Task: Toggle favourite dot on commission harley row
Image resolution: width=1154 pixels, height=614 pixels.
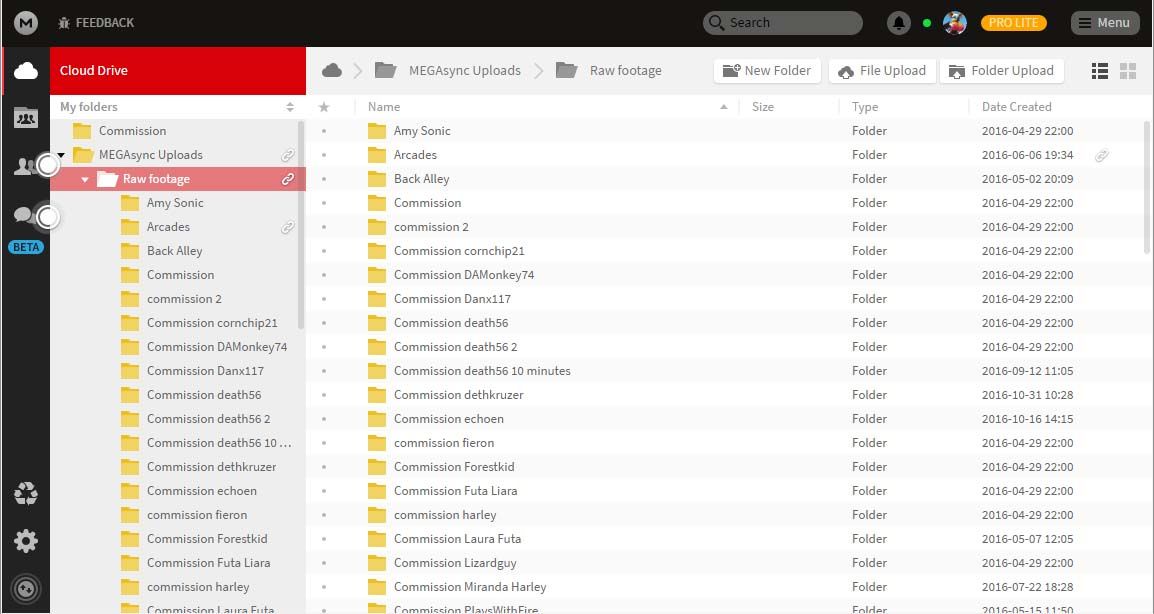Action: tap(324, 515)
